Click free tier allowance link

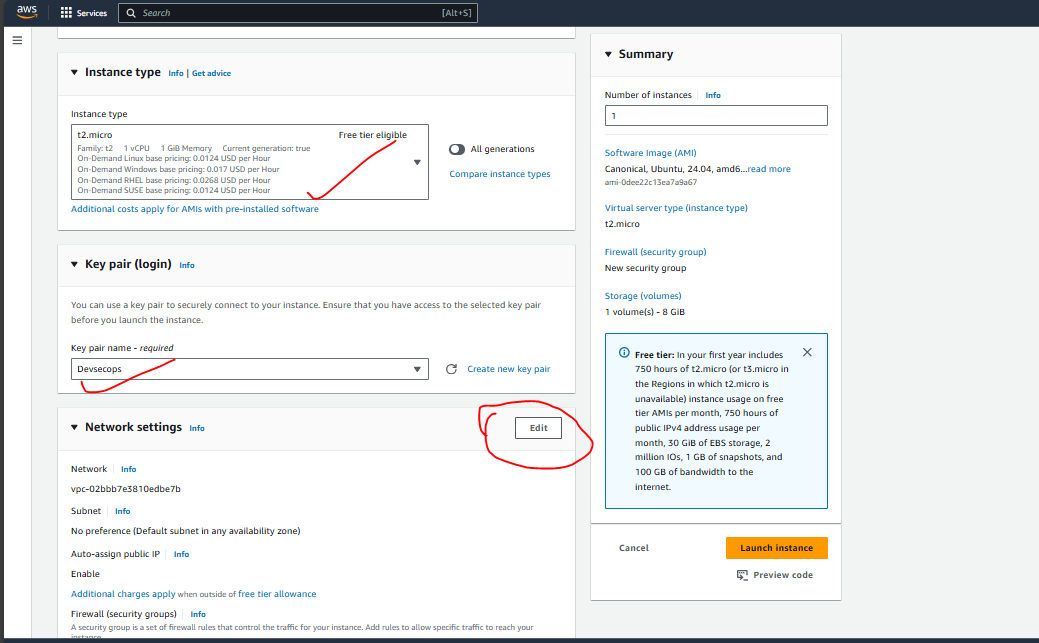(277, 594)
